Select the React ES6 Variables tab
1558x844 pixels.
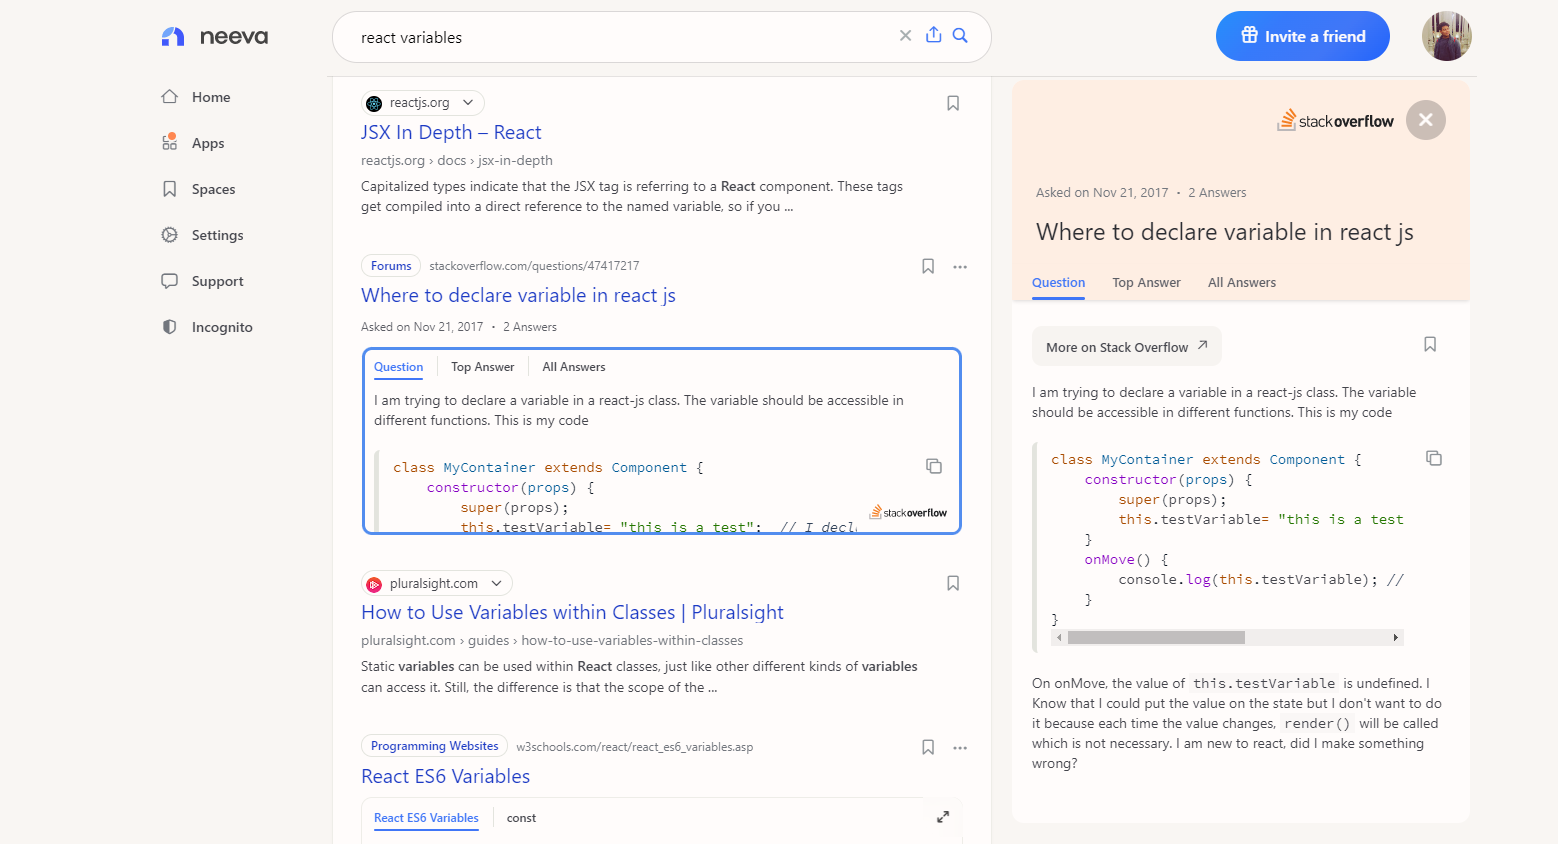pos(426,818)
